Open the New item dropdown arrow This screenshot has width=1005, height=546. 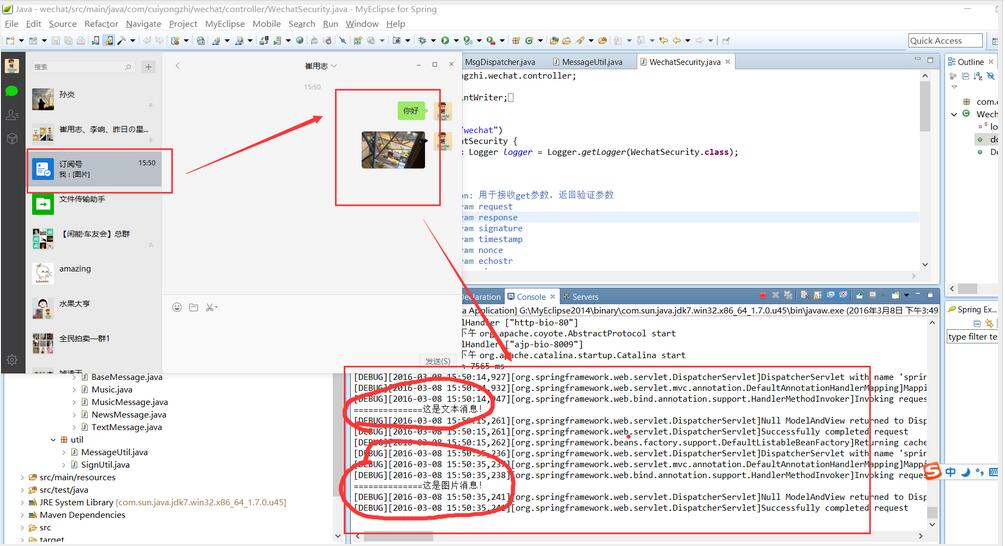(21, 40)
